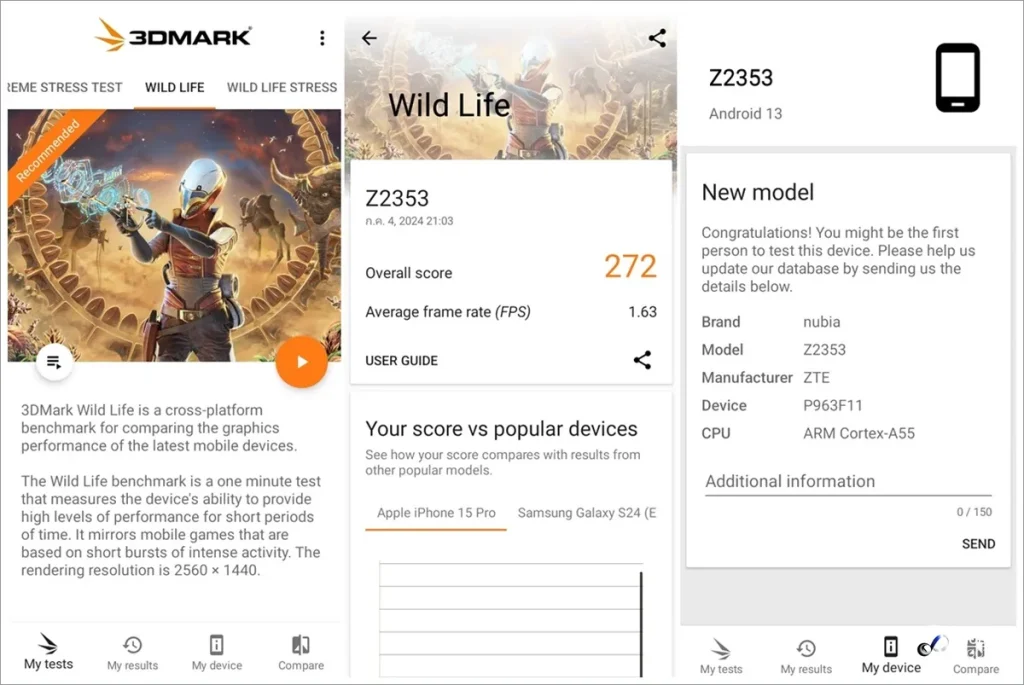Open My results in left bottom bar
This screenshot has width=1024, height=685.
click(x=133, y=654)
